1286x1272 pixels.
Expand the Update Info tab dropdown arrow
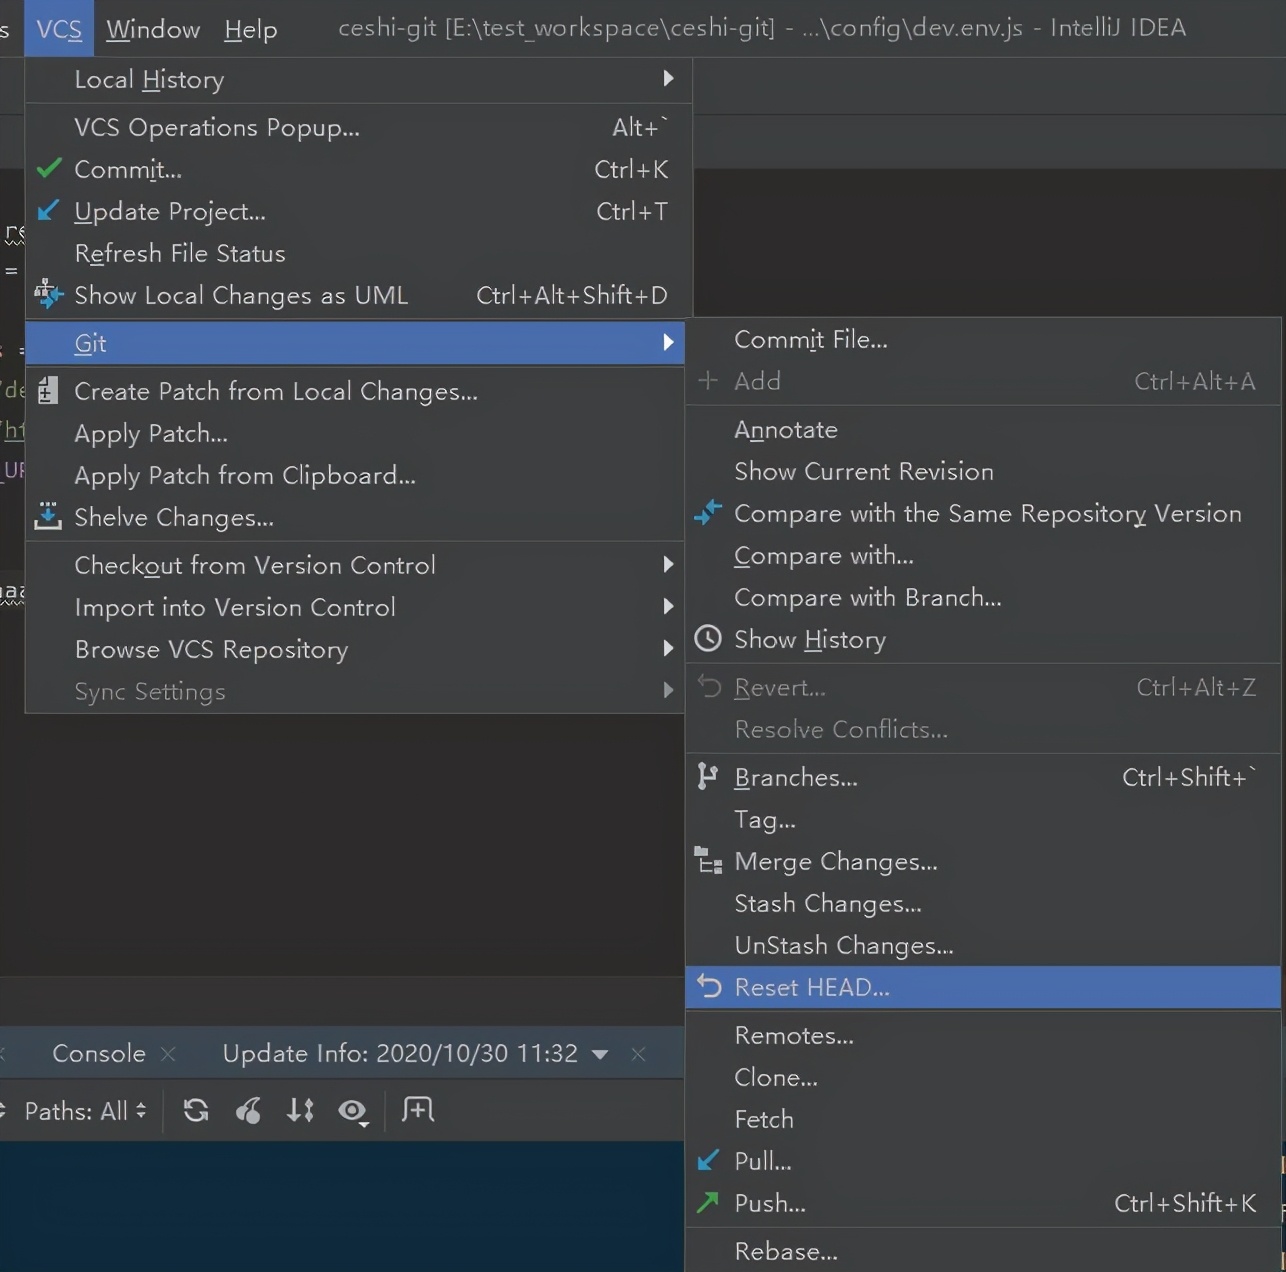coord(600,1054)
